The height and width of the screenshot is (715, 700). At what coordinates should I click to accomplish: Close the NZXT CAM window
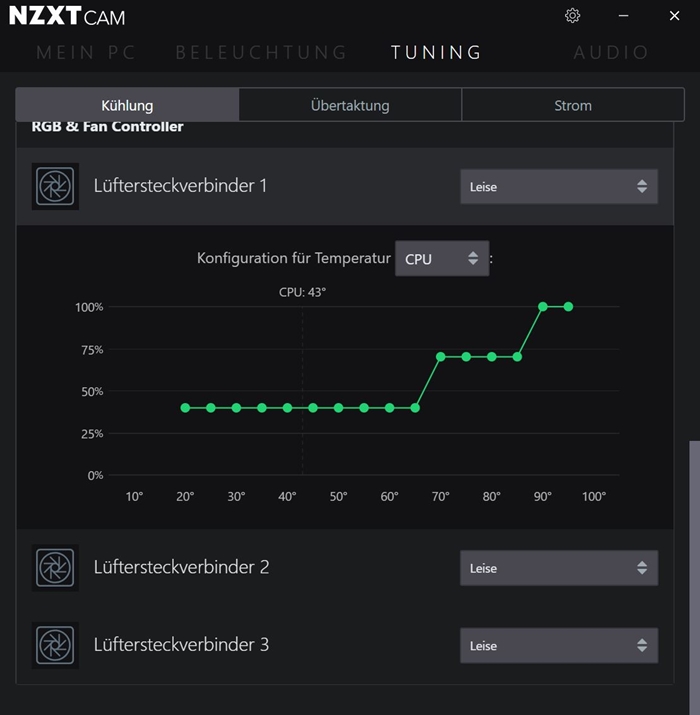[674, 16]
